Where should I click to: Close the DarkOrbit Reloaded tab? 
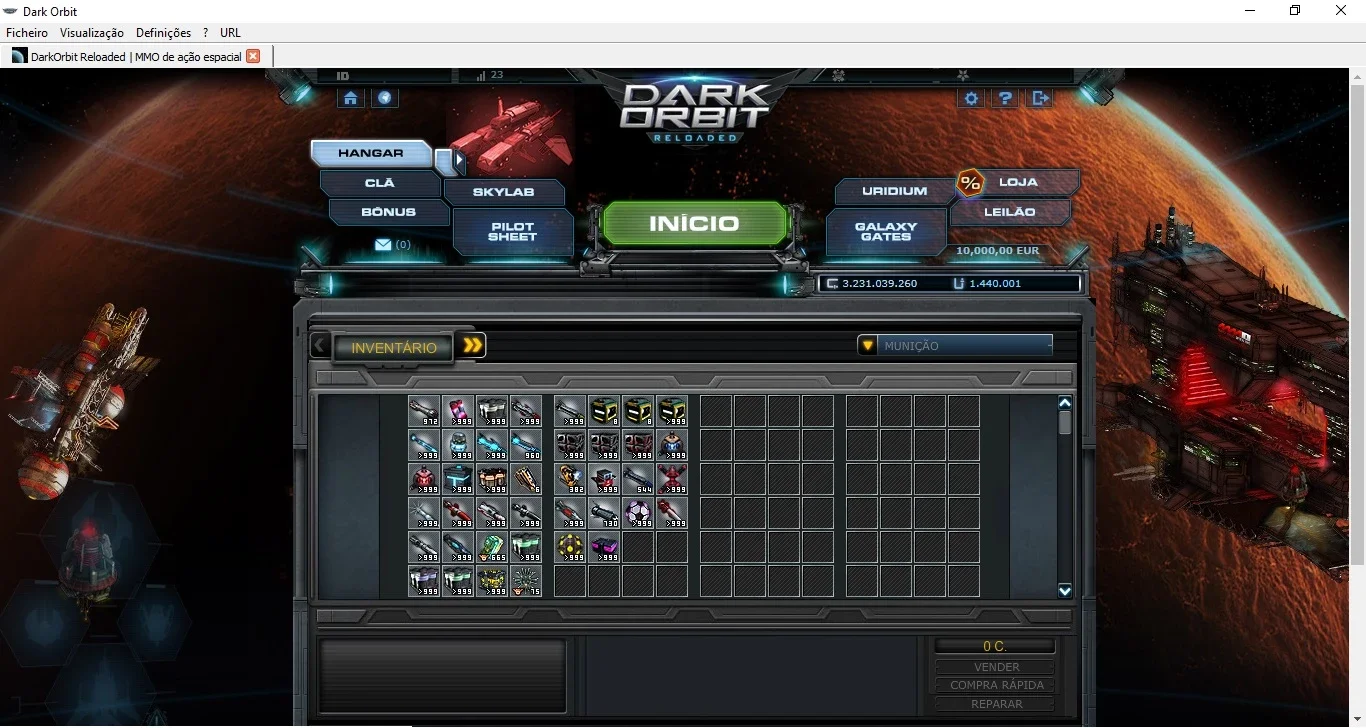tap(253, 56)
